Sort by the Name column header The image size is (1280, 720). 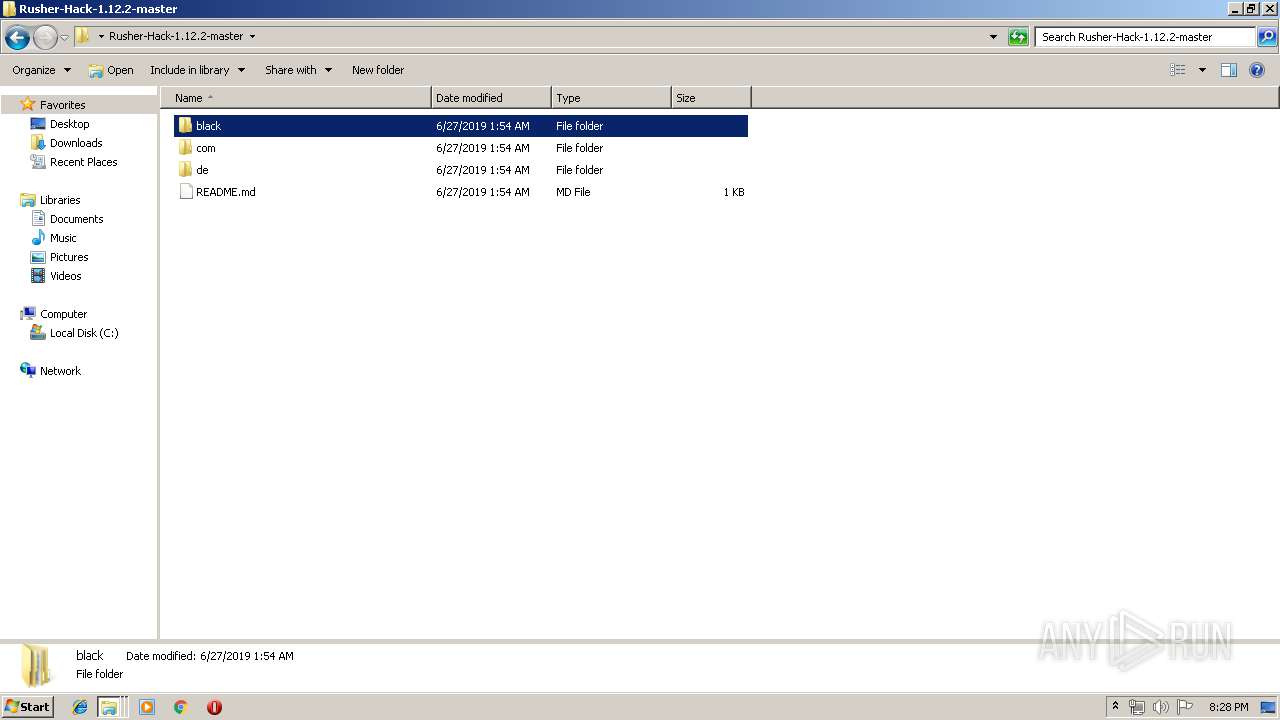[x=295, y=98]
